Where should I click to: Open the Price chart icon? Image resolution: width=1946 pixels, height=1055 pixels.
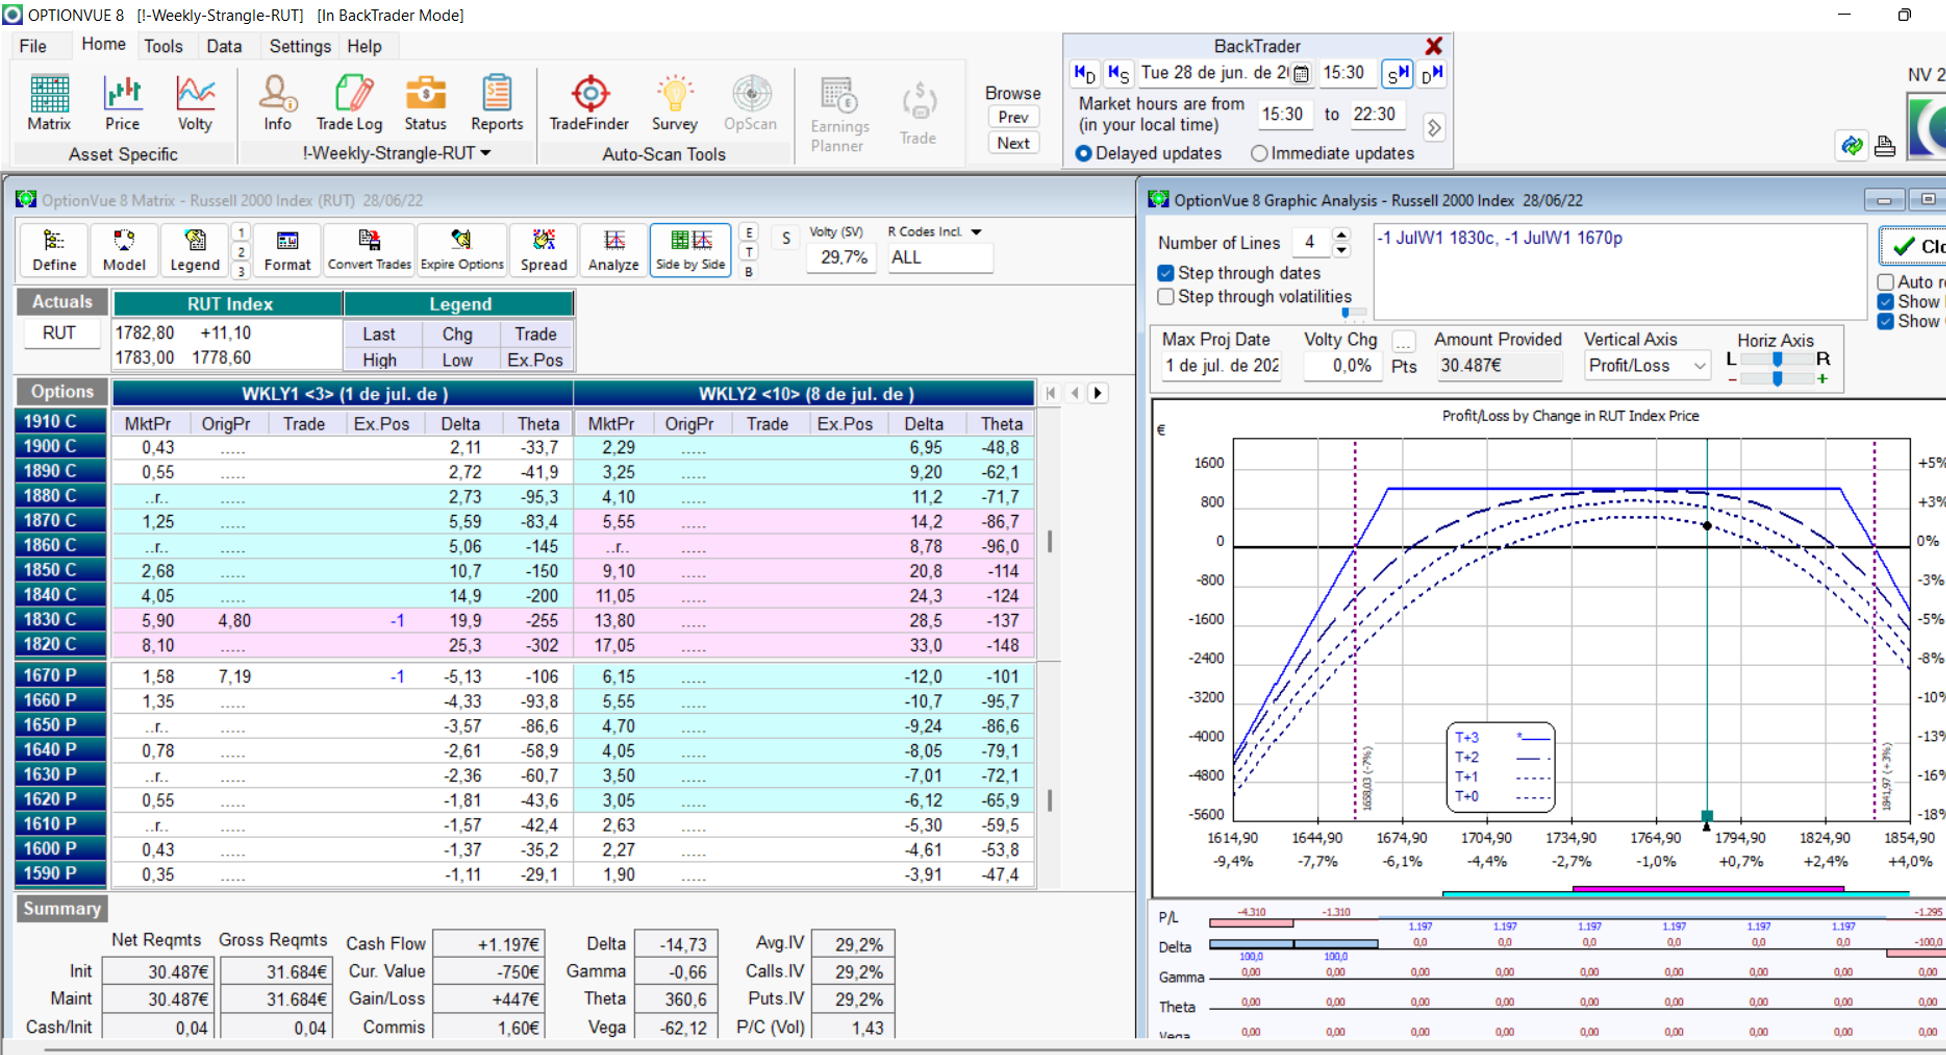tap(122, 103)
